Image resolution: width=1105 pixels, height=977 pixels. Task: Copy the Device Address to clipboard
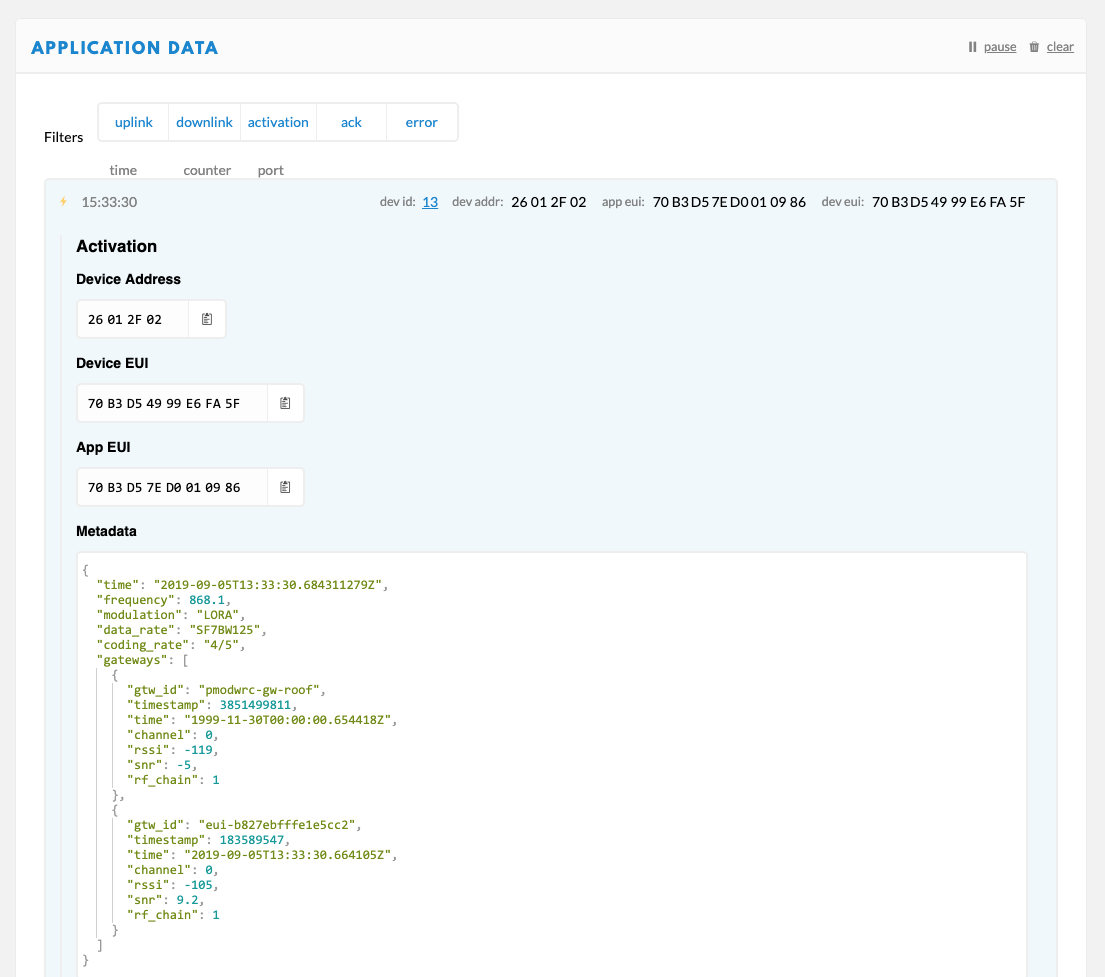coord(207,319)
